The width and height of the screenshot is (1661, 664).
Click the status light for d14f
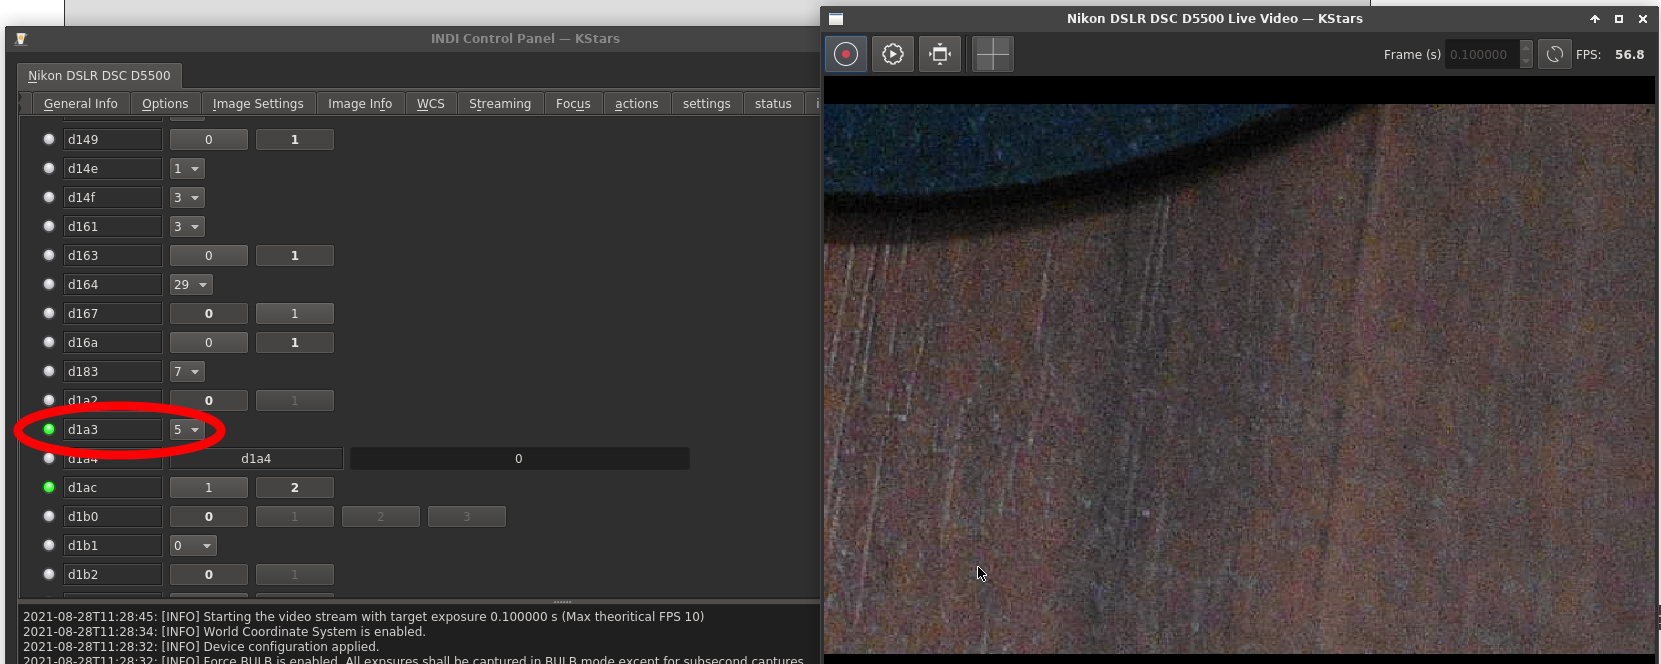tap(48, 197)
